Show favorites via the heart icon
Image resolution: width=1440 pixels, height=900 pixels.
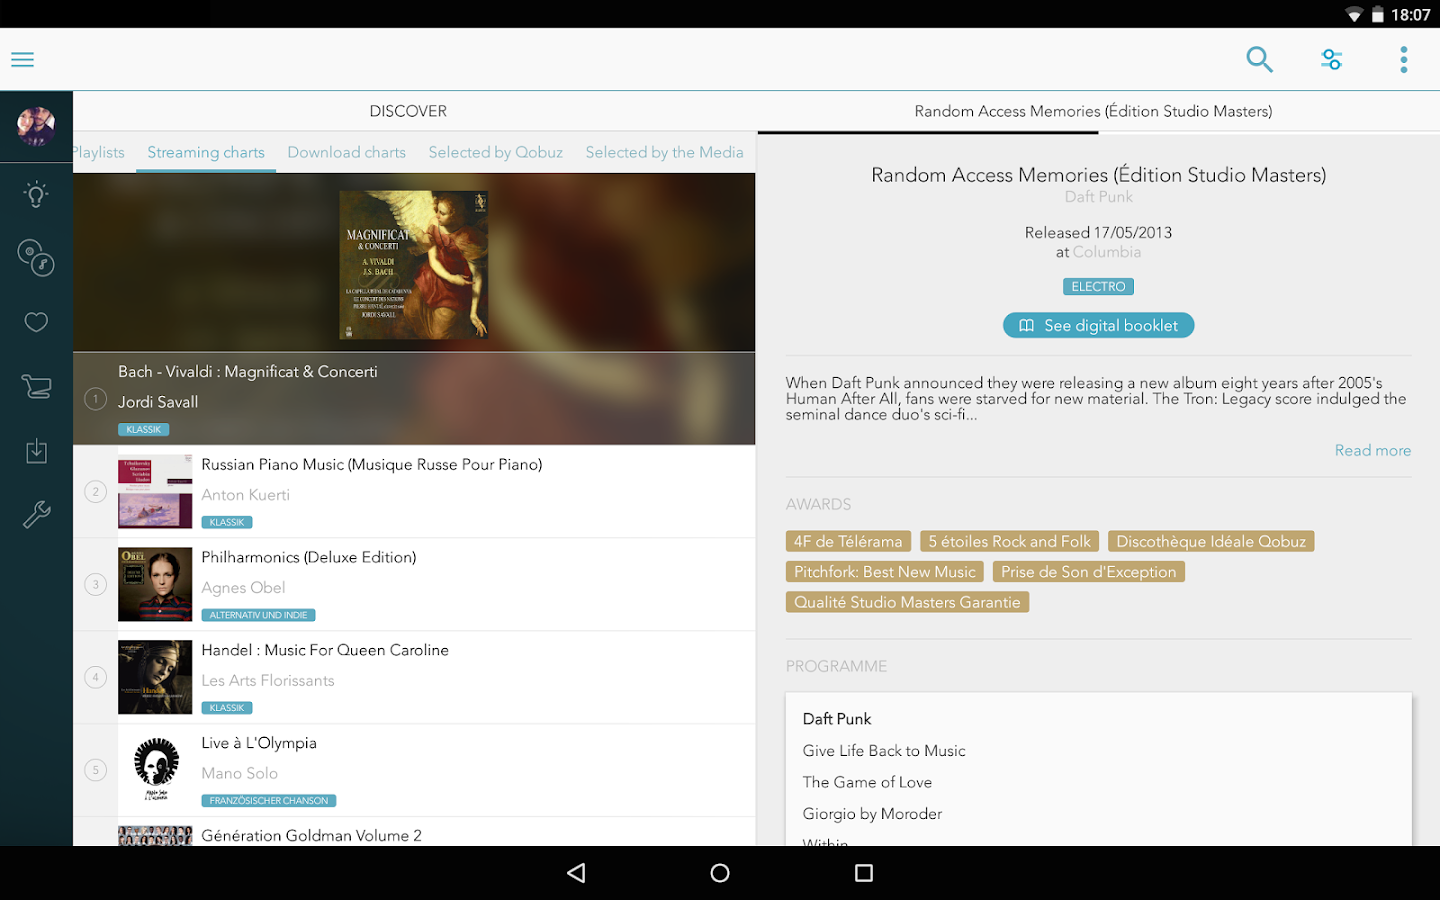pyautogui.click(x=36, y=322)
